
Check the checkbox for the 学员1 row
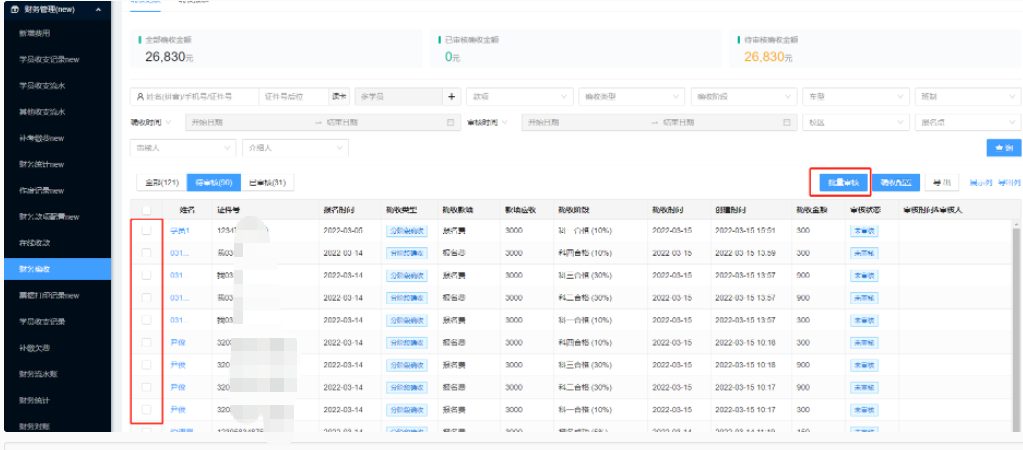pyautogui.click(x=147, y=230)
